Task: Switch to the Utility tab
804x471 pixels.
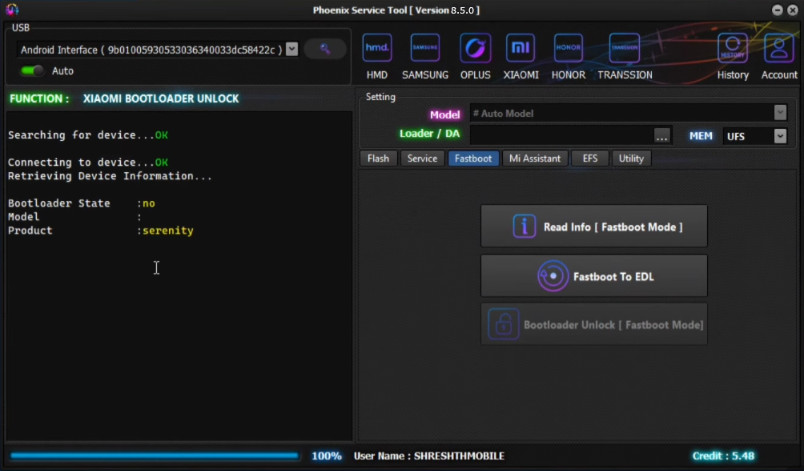Action: [x=631, y=158]
